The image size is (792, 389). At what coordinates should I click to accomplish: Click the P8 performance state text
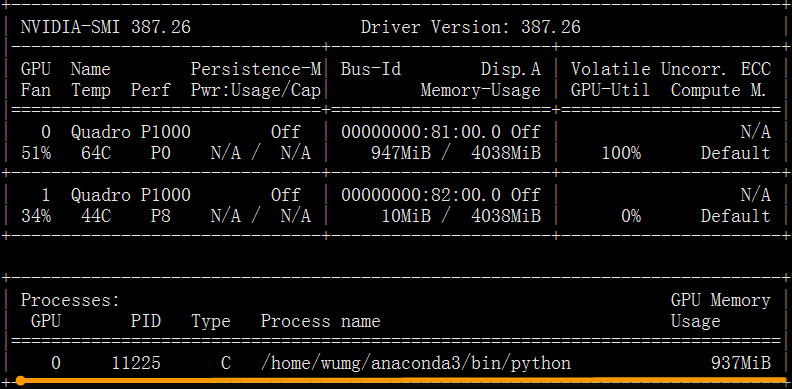[x=161, y=216]
